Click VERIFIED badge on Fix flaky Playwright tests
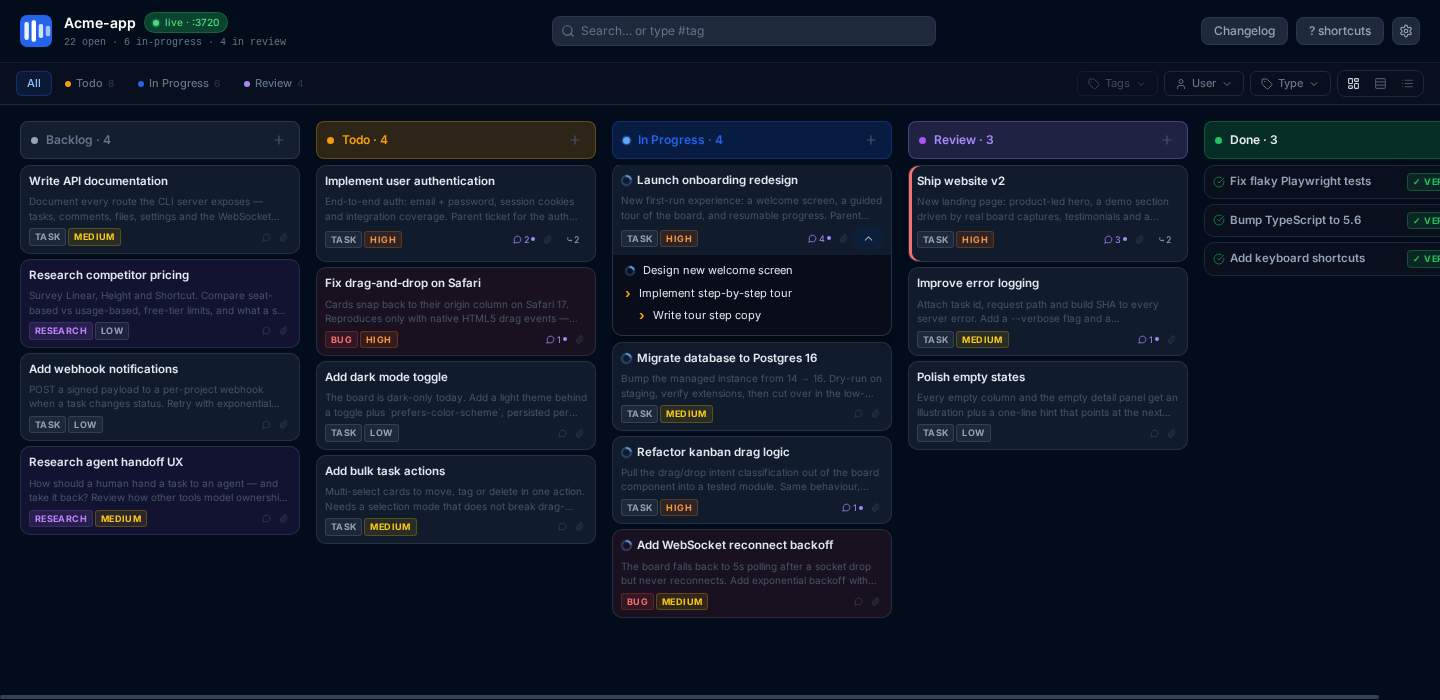Screen dimensions: 1440x700 click(1424, 182)
